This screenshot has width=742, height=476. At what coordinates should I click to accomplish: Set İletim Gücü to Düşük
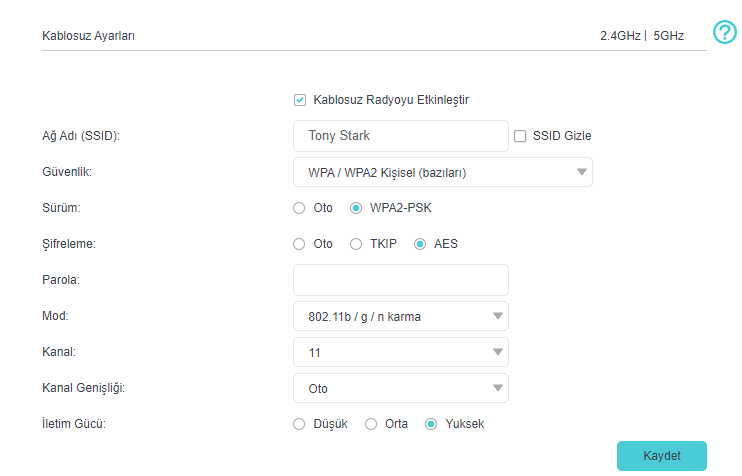coord(299,424)
